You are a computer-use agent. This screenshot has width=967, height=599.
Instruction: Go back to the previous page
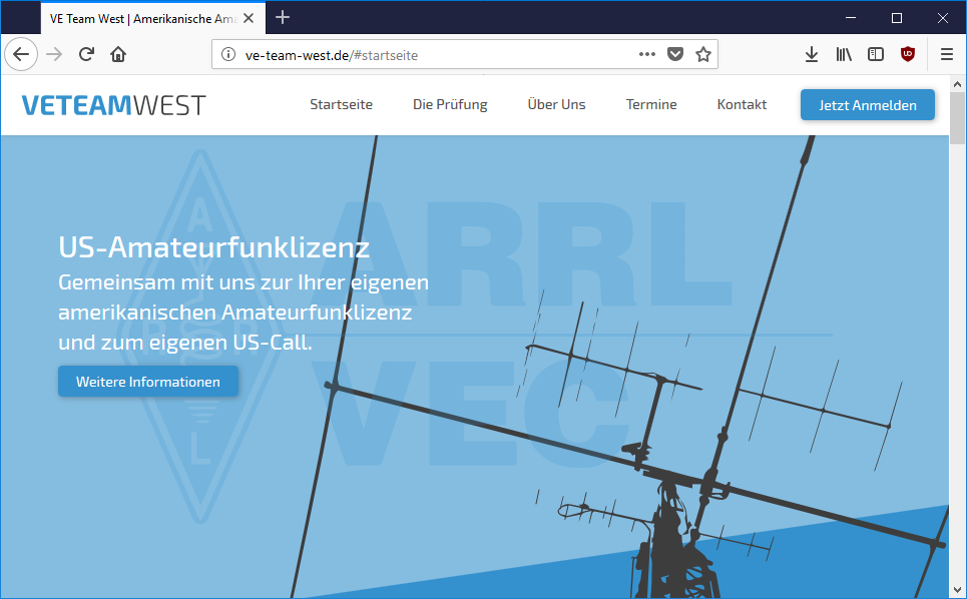point(21,54)
